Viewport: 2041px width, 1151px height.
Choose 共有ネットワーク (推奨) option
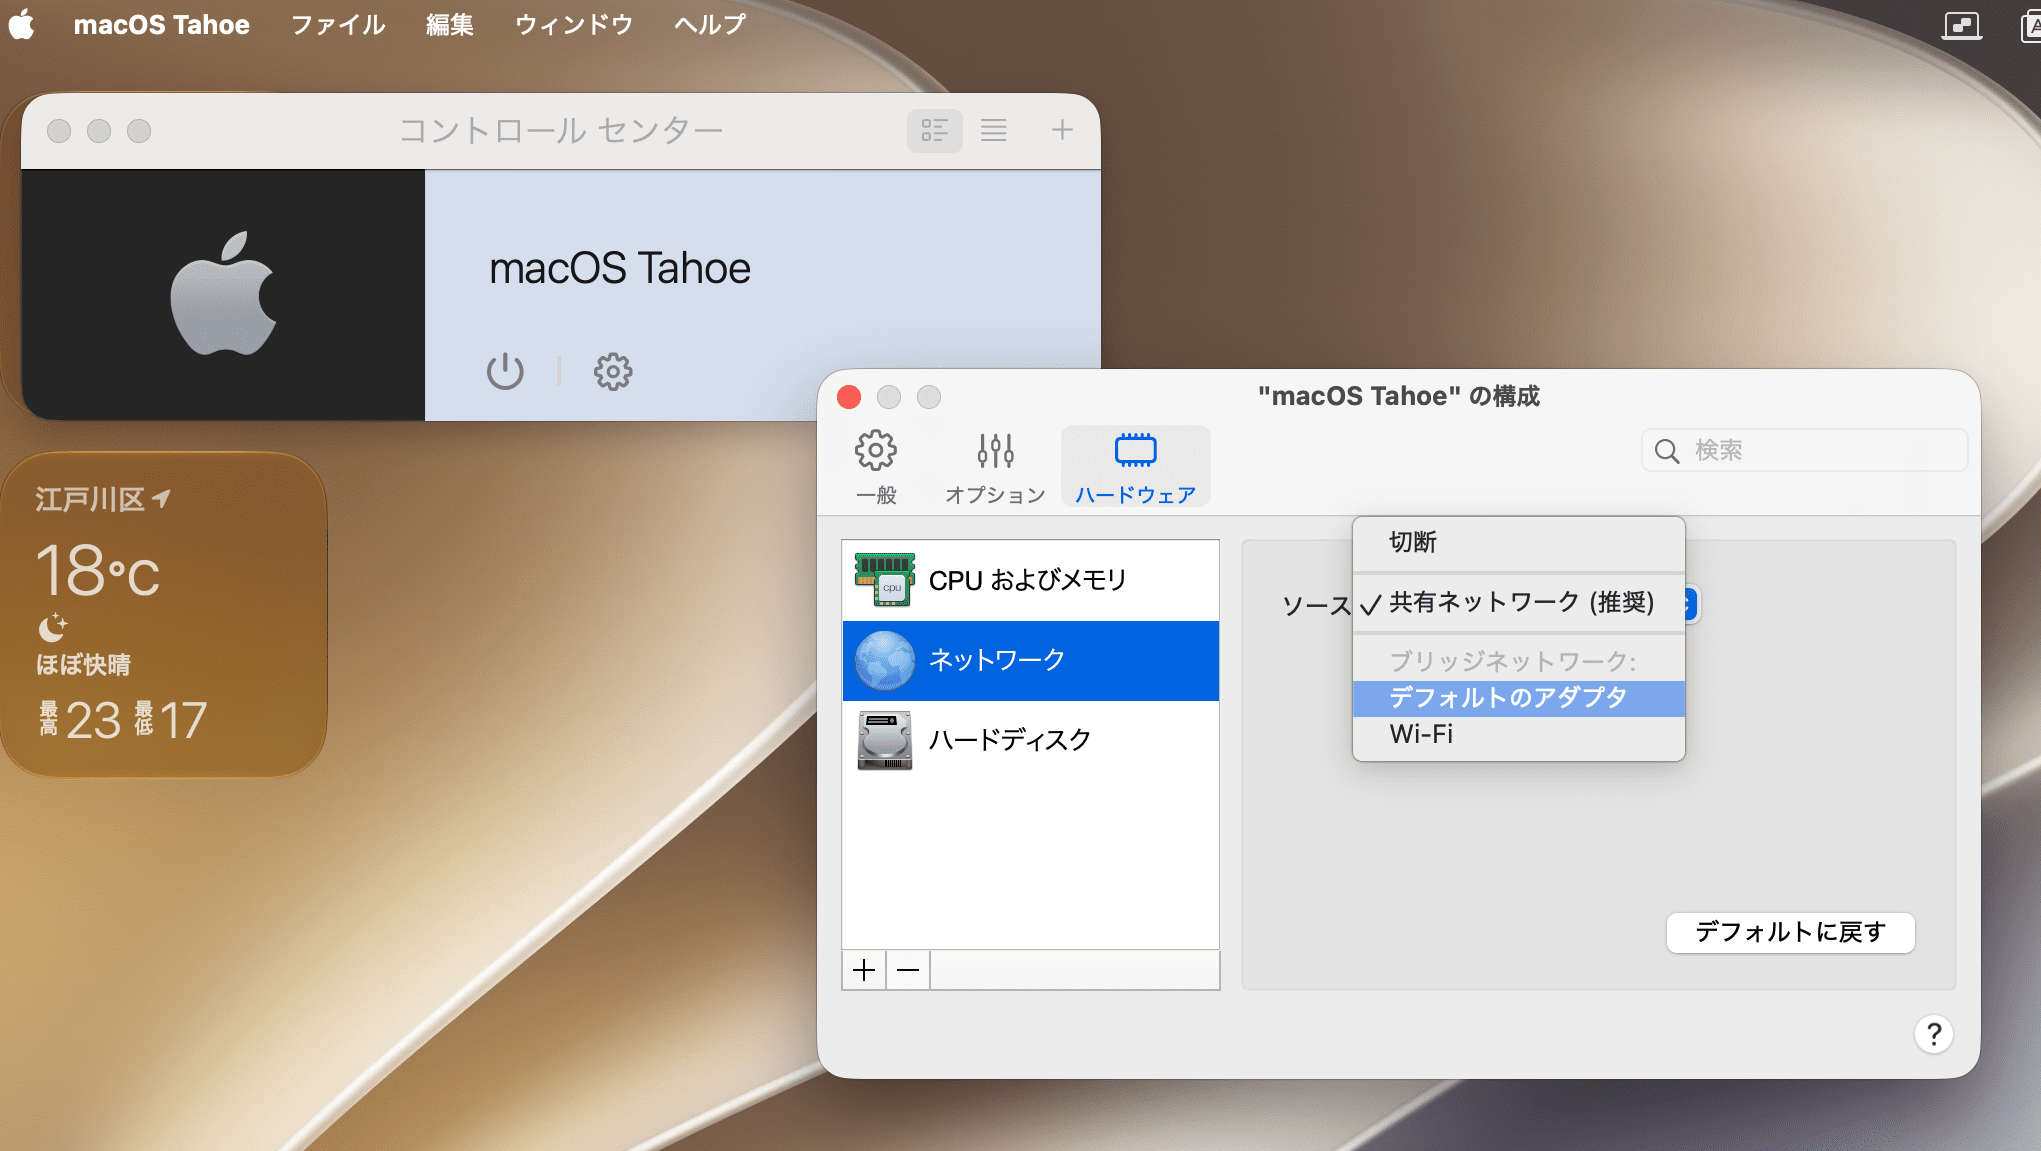pyautogui.click(x=1518, y=603)
